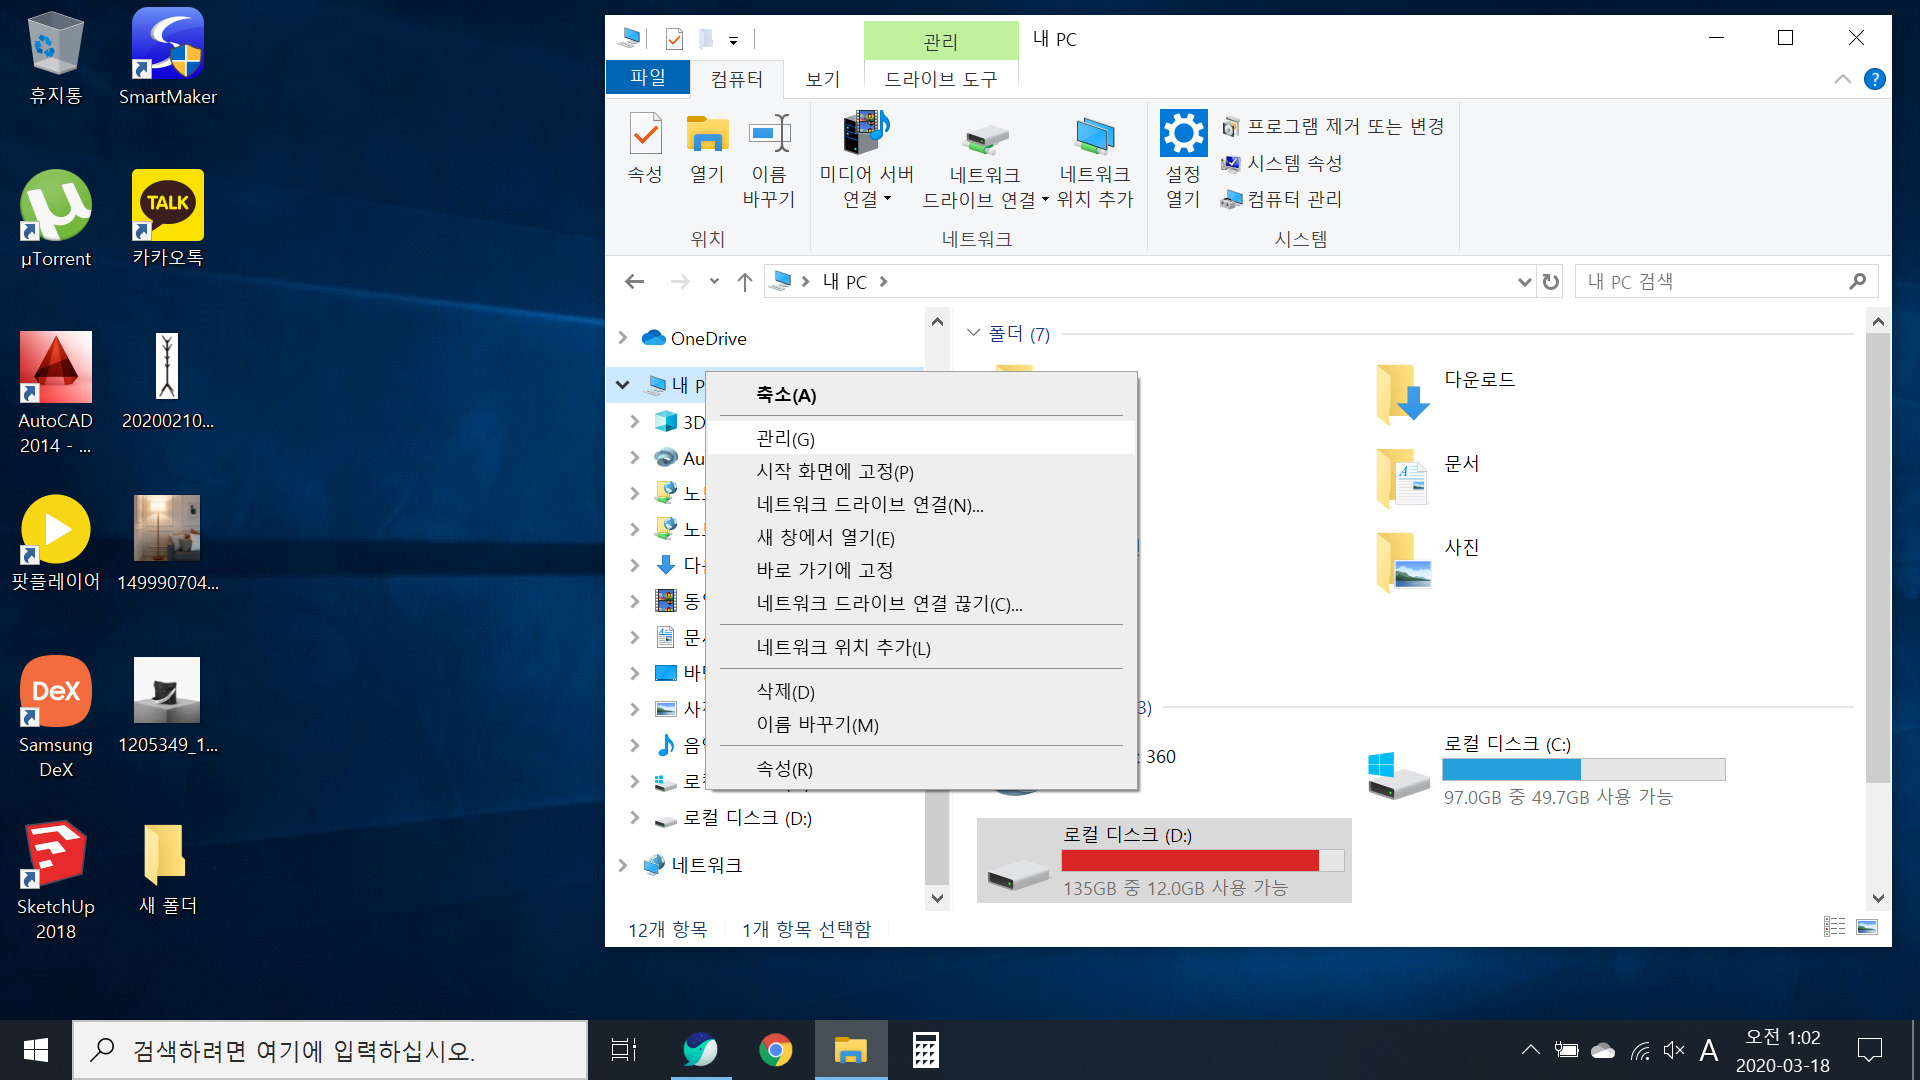The height and width of the screenshot is (1080, 1920).
Task: Open the Windows Start menu
Action: (x=36, y=1050)
